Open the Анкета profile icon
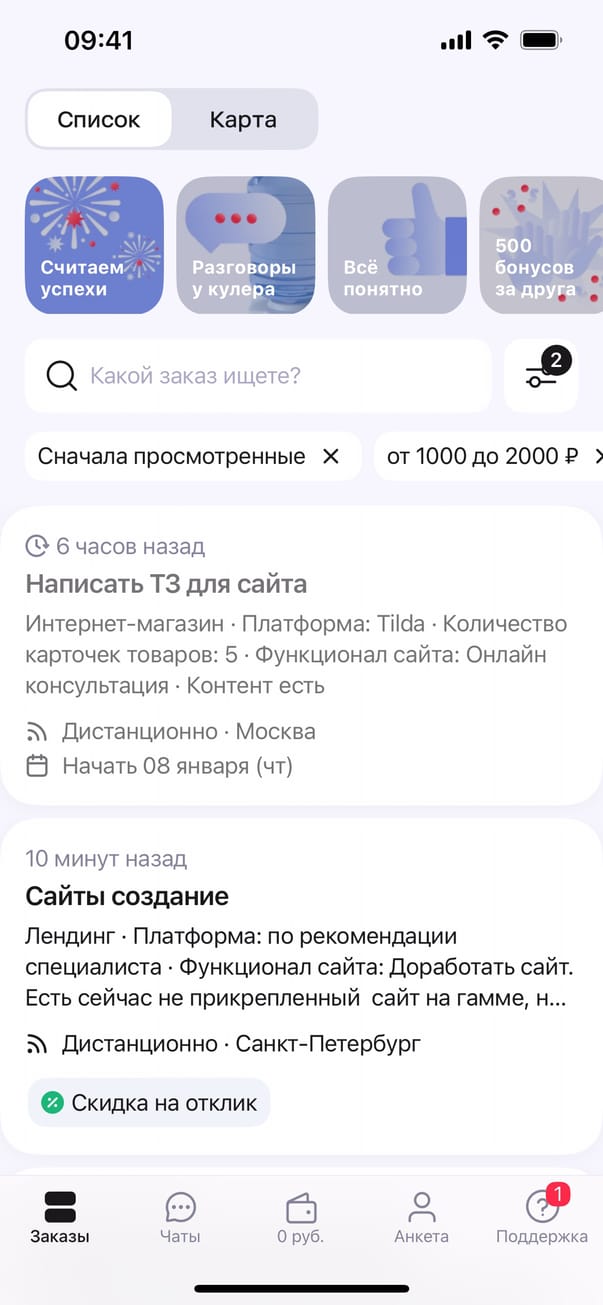Viewport: 603px width, 1305px height. click(x=421, y=1208)
